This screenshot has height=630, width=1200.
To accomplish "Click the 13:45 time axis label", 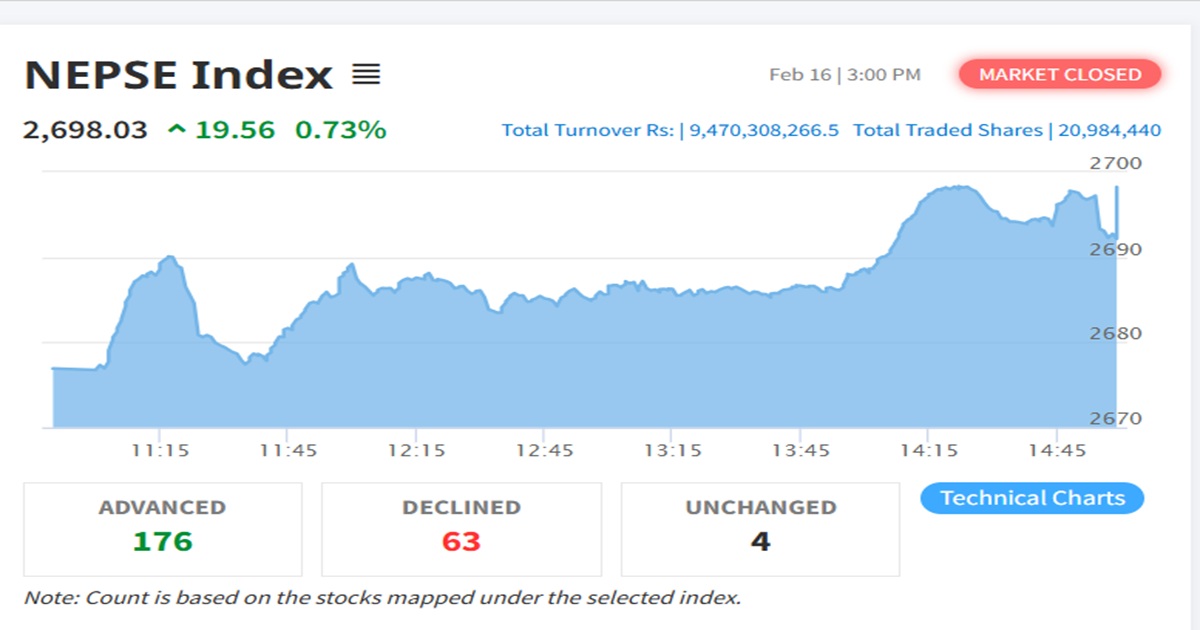I will (801, 451).
